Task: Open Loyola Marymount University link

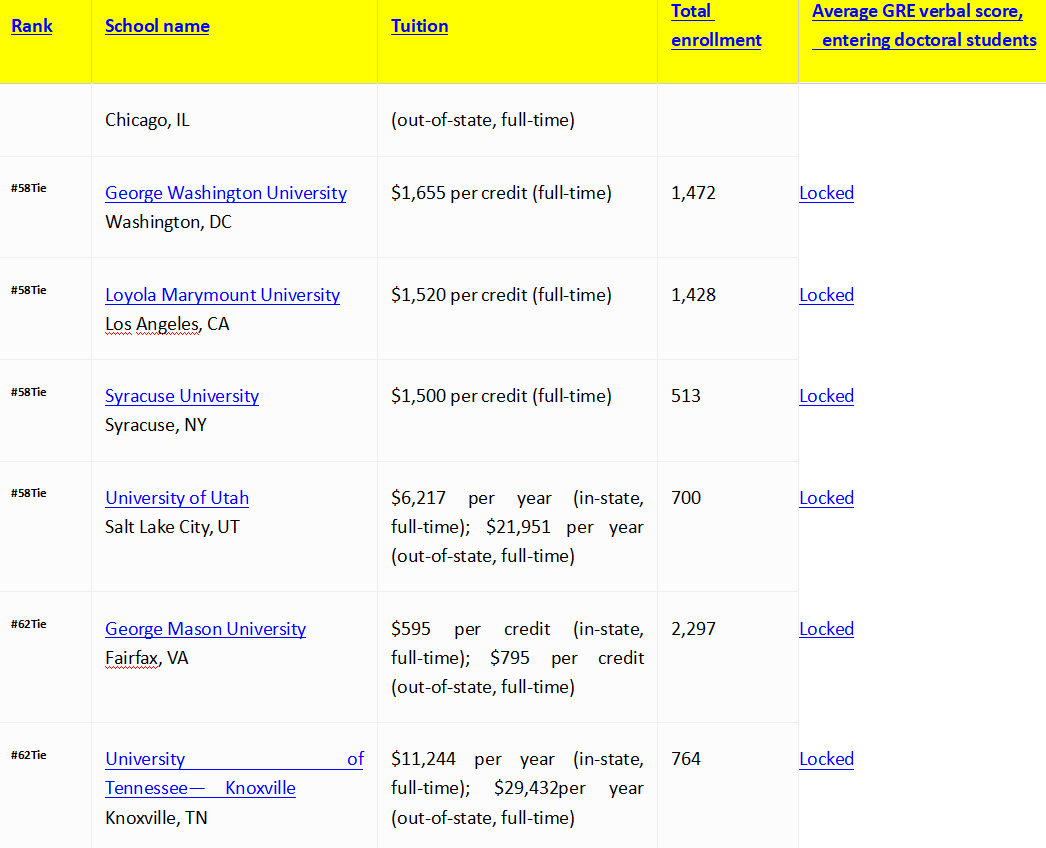Action: click(222, 295)
